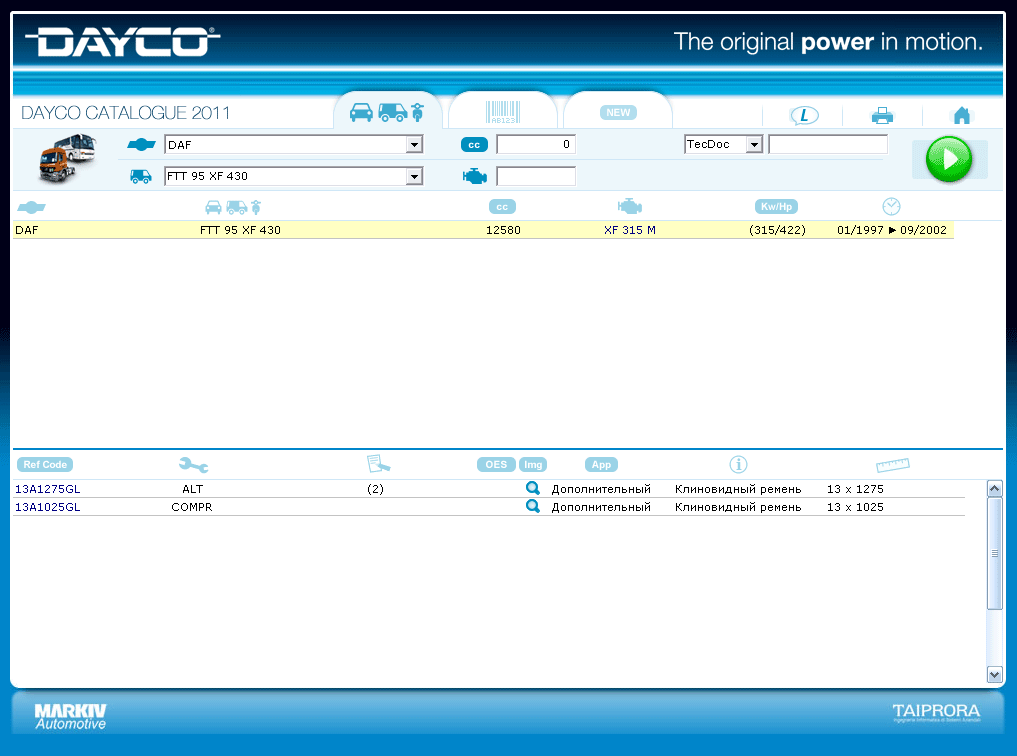Click the printer icon
The width and height of the screenshot is (1017, 756).
coord(882,116)
